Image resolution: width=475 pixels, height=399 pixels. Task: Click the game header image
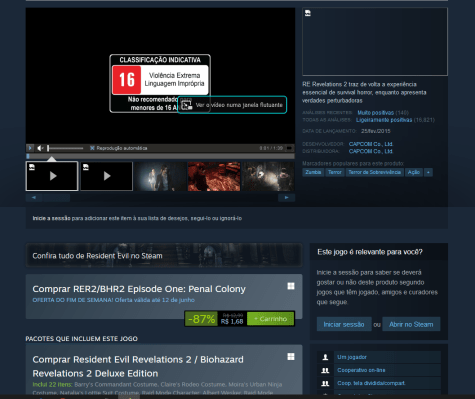(x=375, y=42)
